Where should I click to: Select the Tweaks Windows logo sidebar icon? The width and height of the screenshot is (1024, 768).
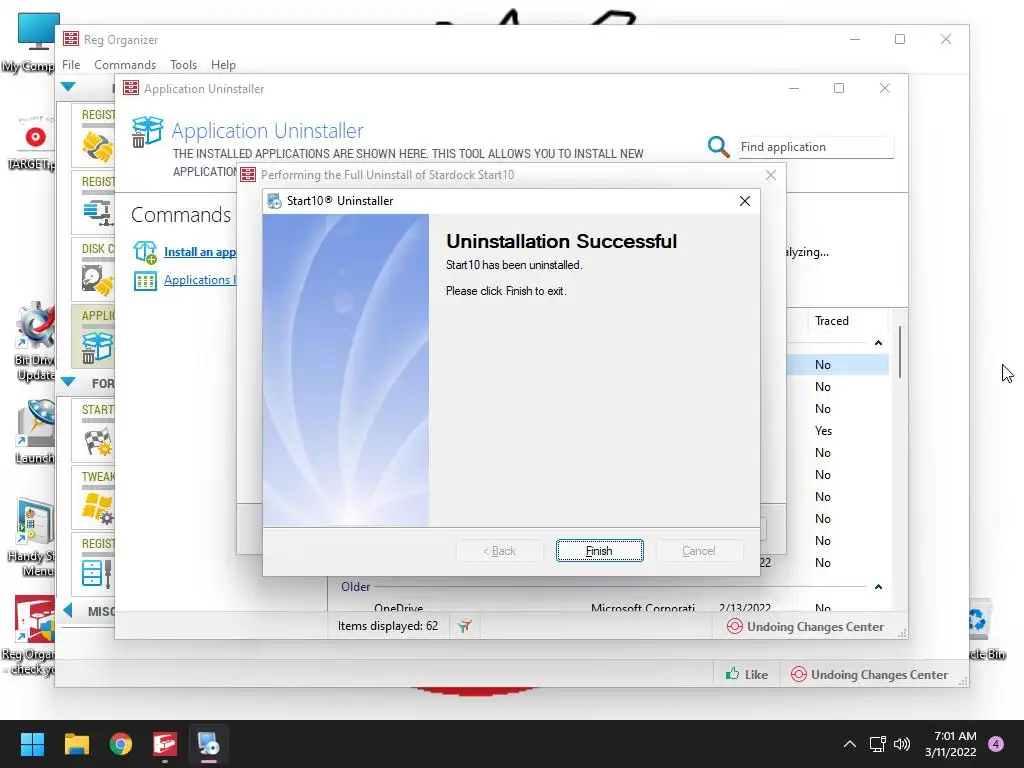click(97, 509)
